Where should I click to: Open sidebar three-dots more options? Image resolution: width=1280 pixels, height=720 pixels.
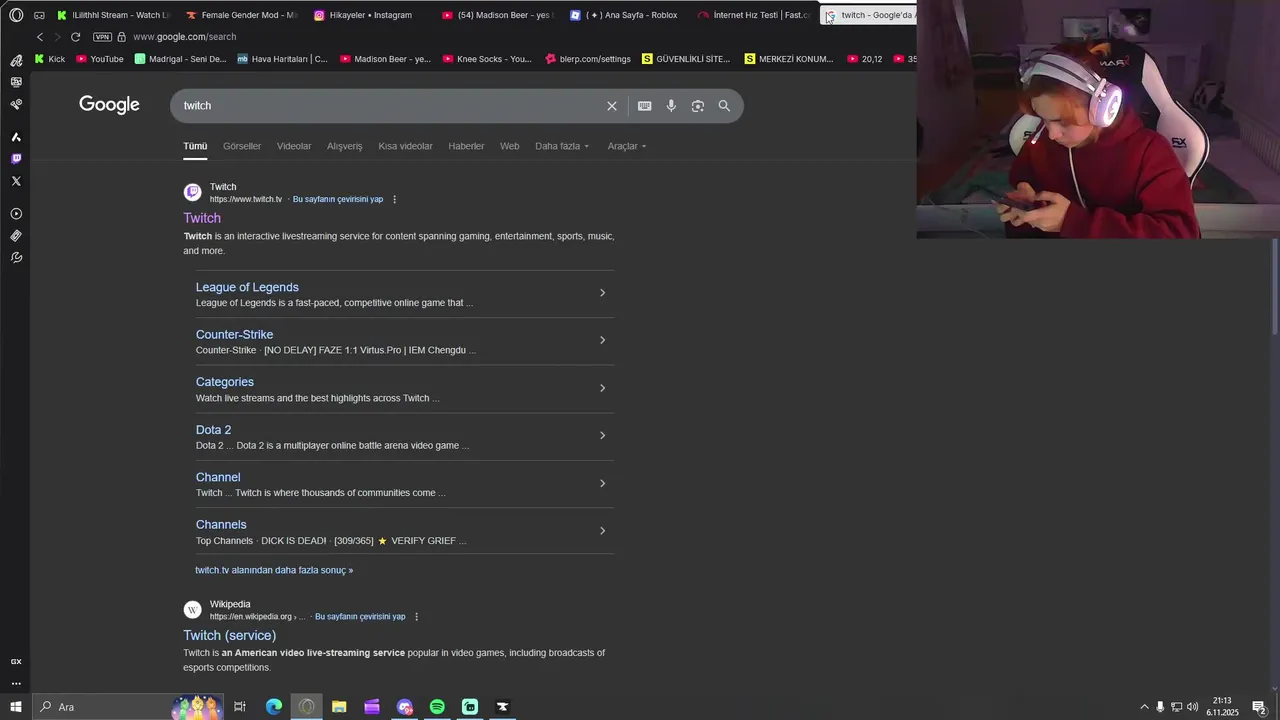[16, 684]
